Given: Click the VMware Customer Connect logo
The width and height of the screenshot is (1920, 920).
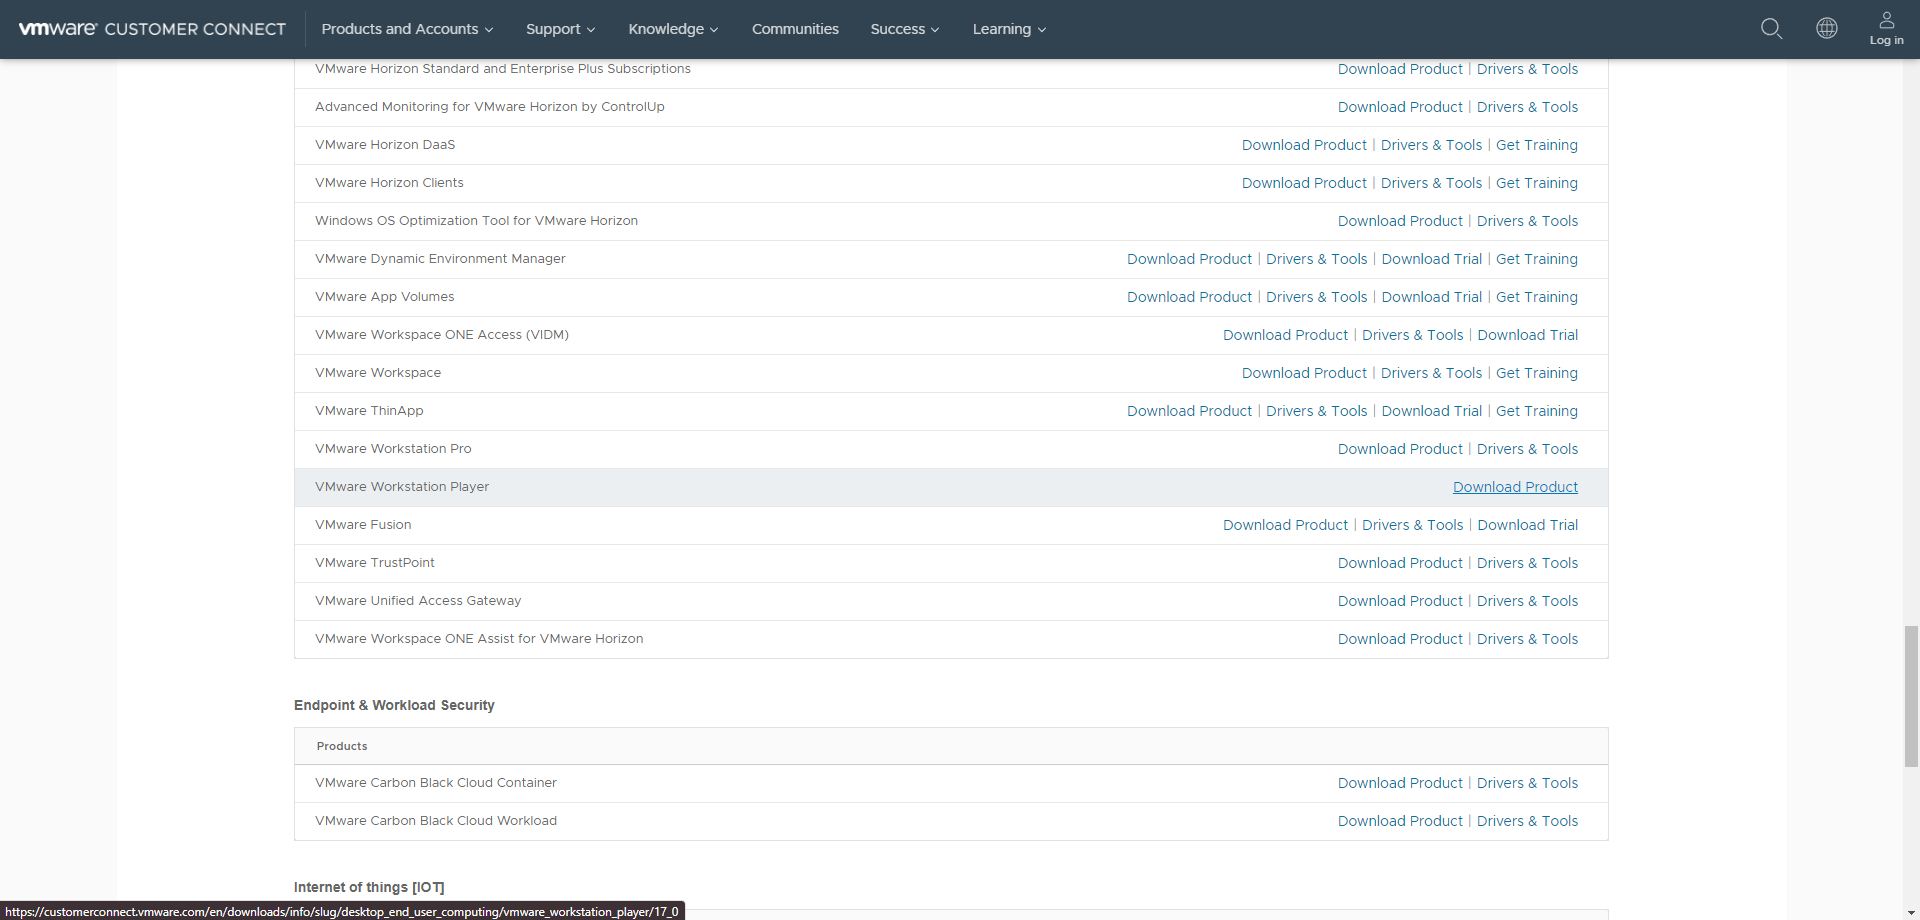Looking at the screenshot, I should 151,29.
